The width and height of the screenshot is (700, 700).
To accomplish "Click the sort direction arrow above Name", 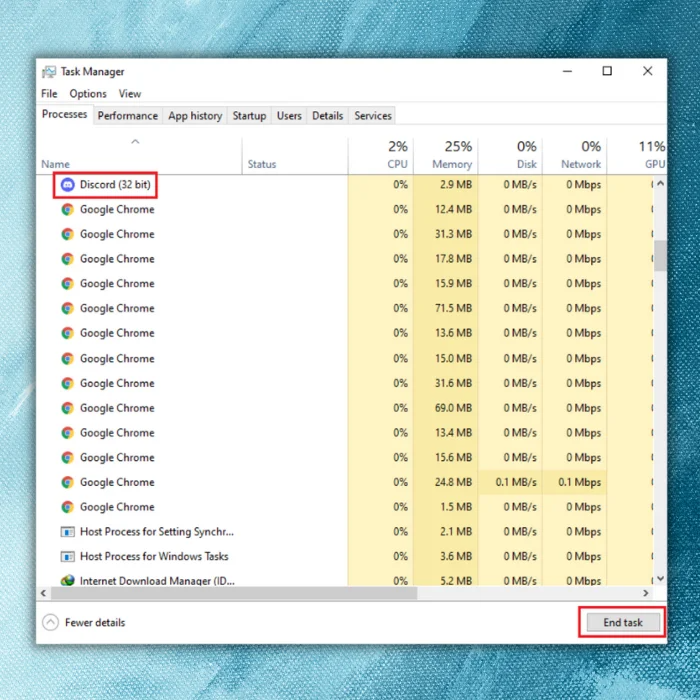I will (x=135, y=142).
